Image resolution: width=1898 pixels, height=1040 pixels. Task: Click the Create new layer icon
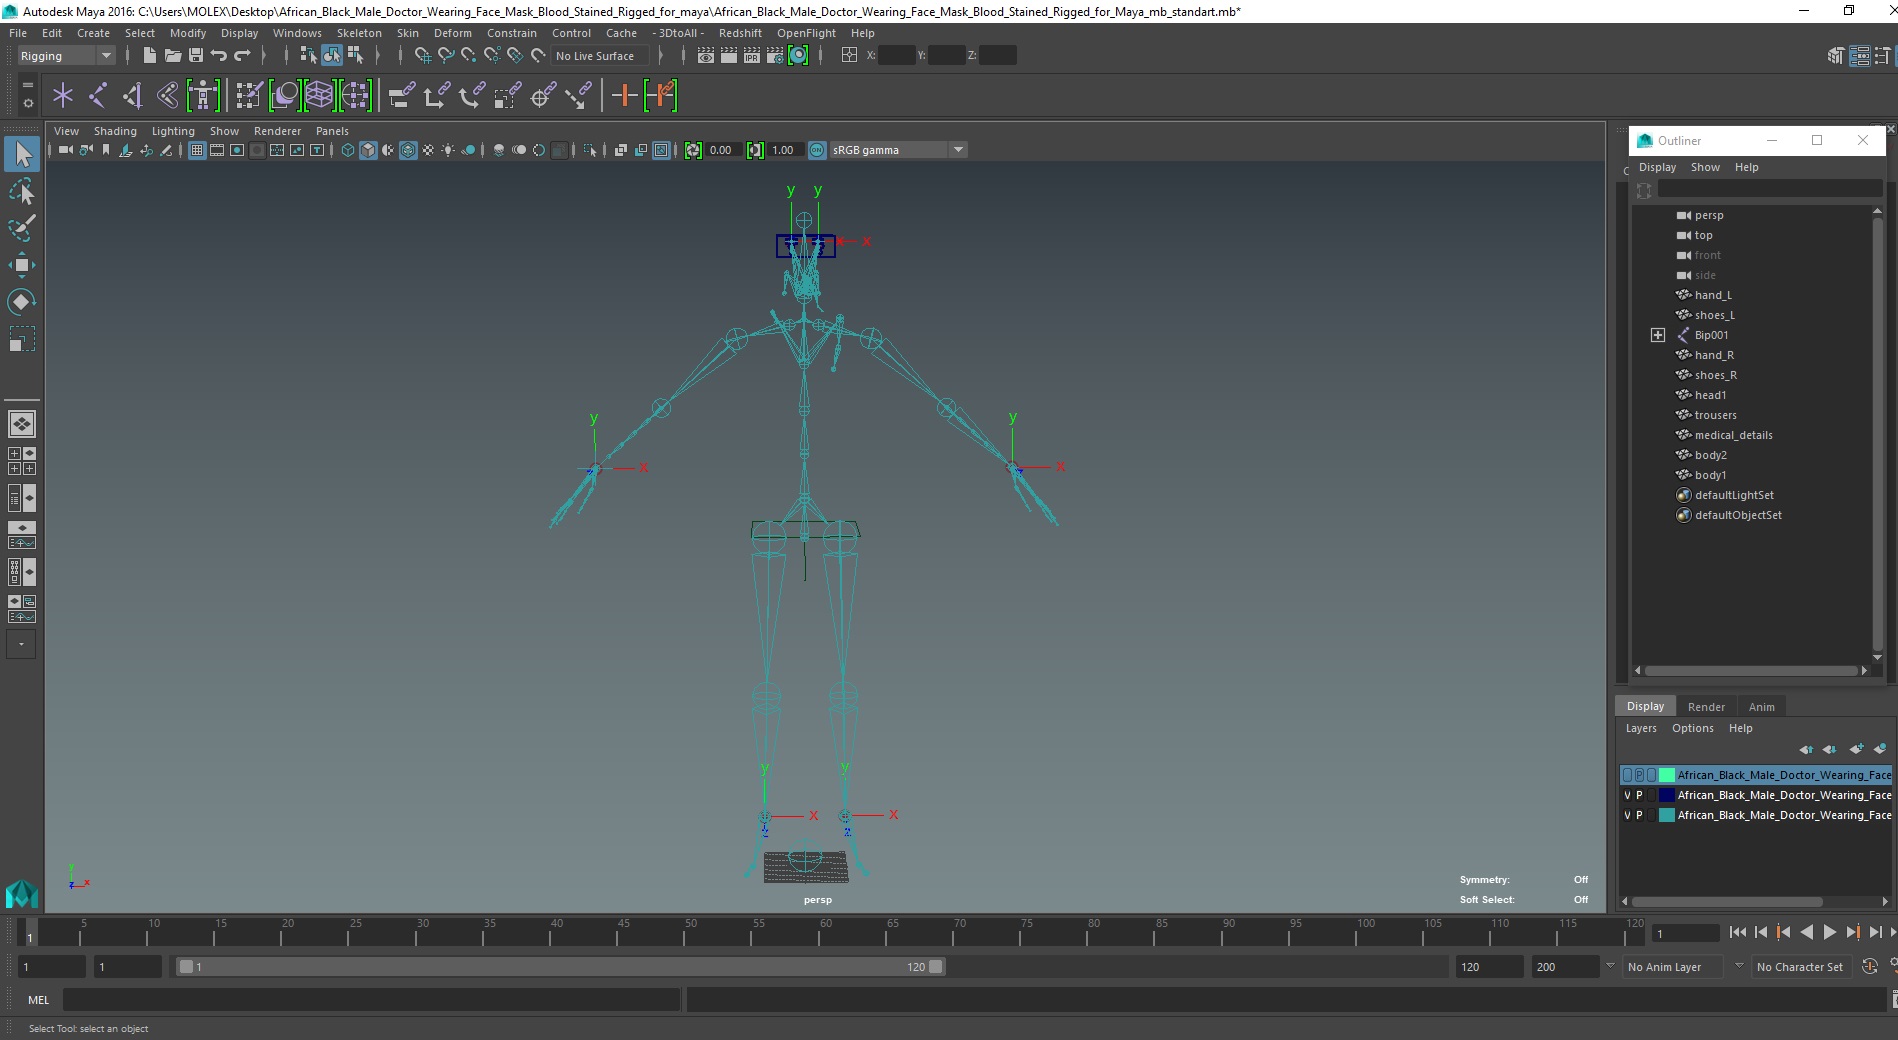[1857, 748]
